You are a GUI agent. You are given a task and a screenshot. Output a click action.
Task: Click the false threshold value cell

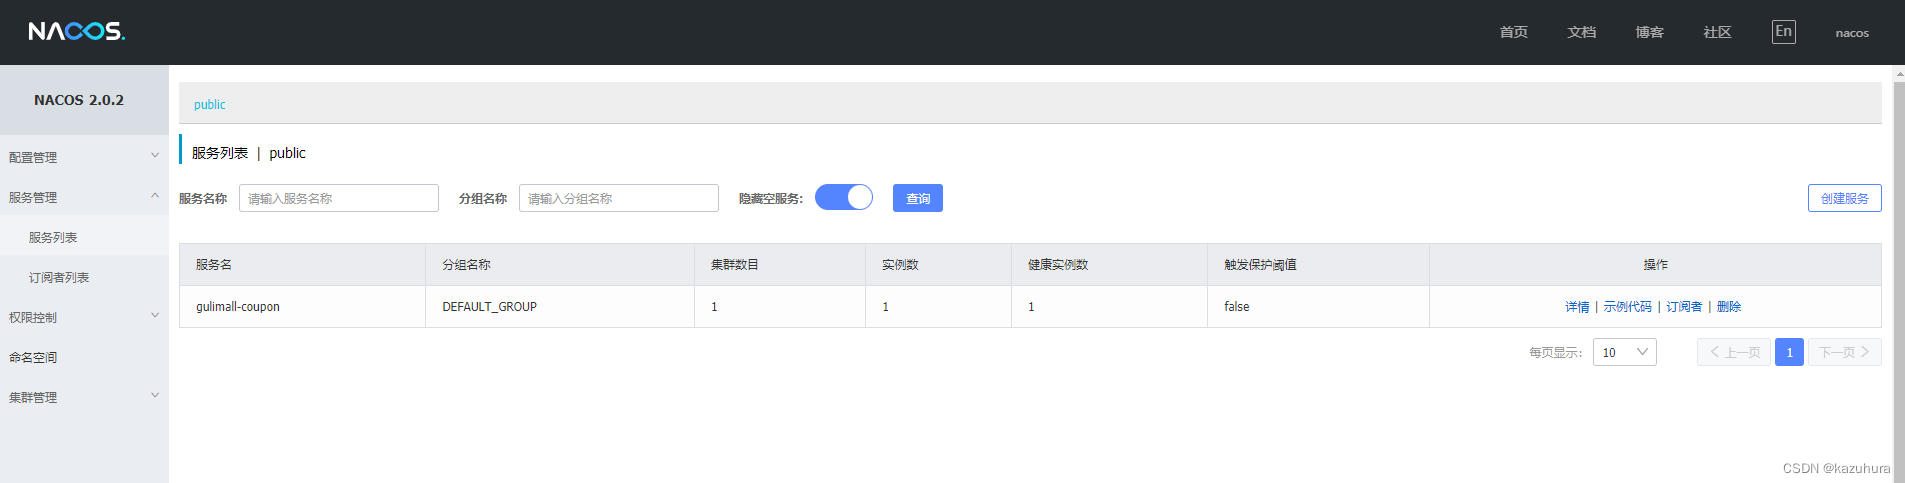tap(1318, 307)
